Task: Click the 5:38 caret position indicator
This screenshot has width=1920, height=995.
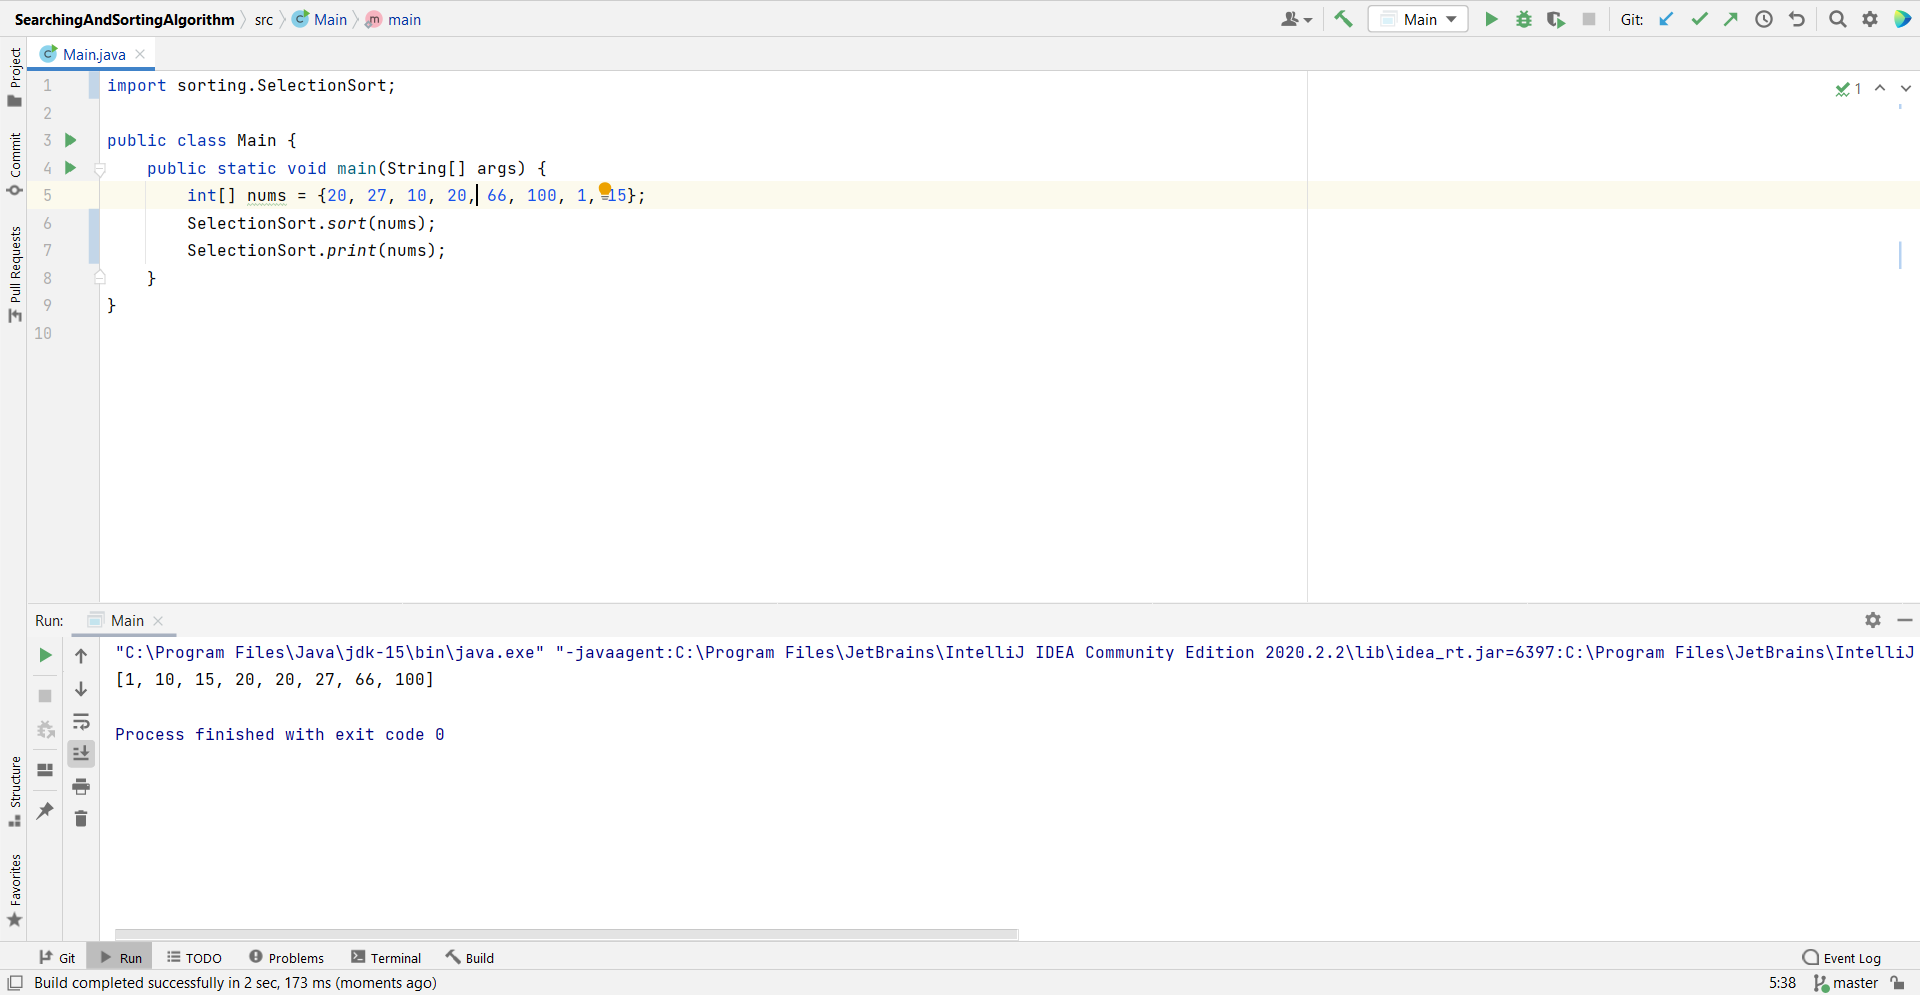Action: pyautogui.click(x=1782, y=983)
